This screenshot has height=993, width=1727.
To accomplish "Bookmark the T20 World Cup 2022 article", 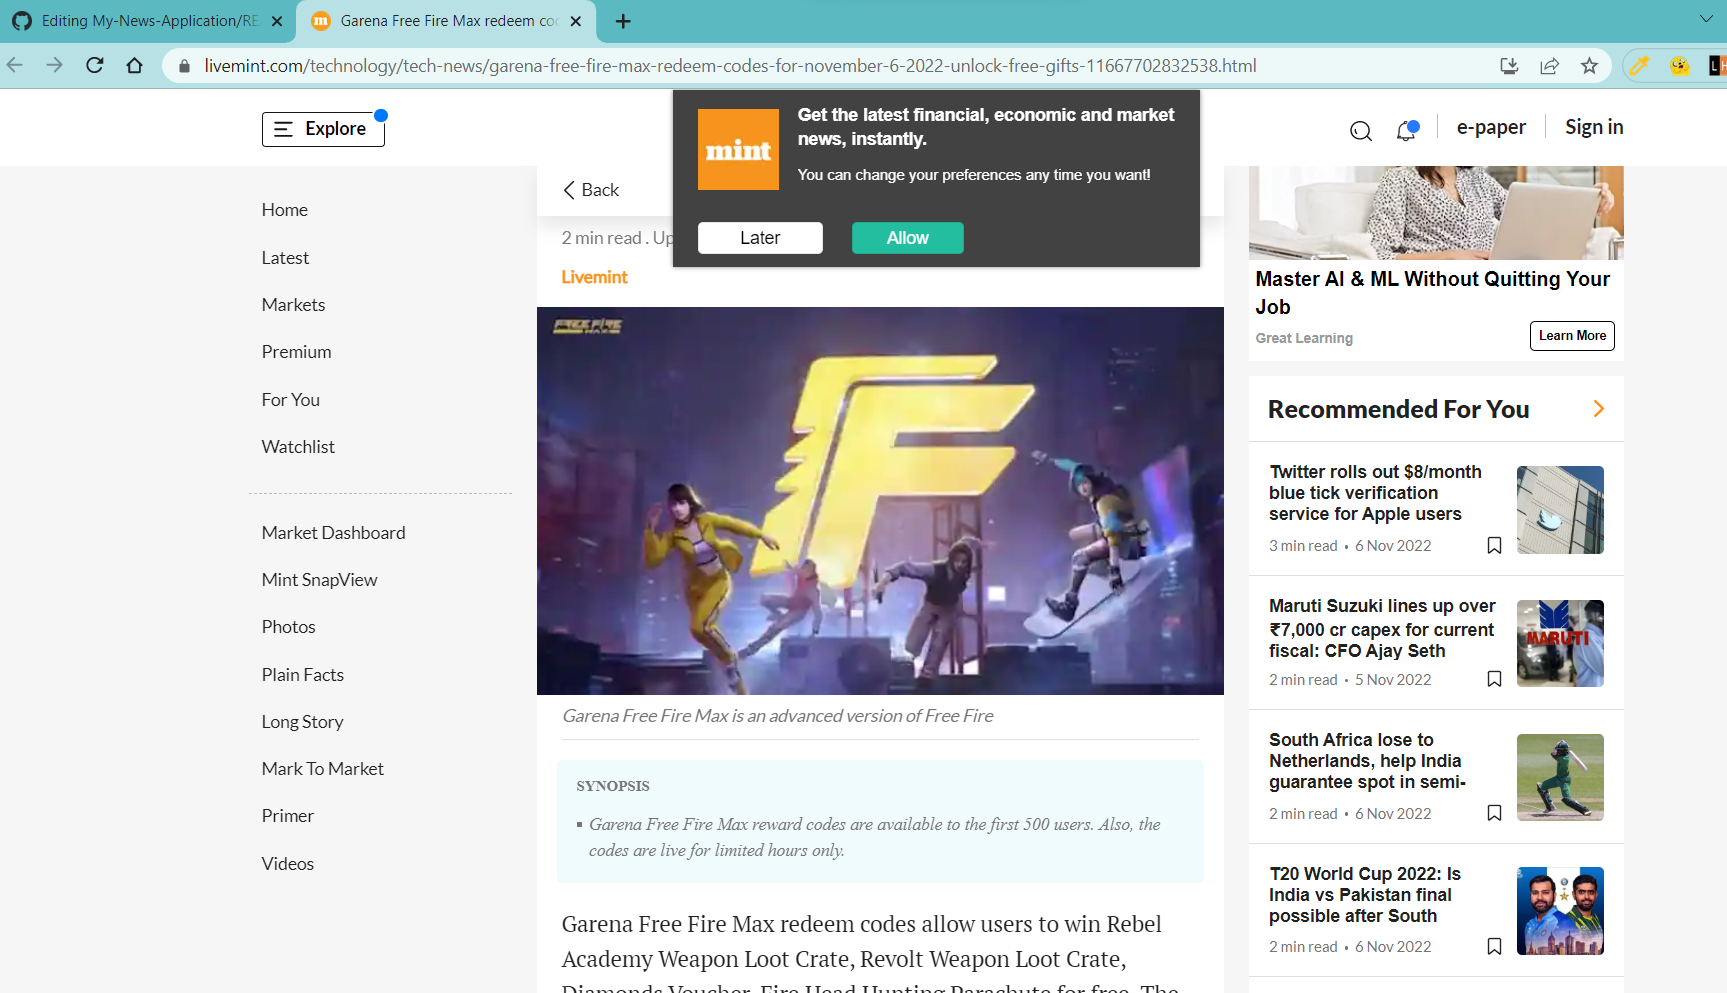I will (1494, 946).
